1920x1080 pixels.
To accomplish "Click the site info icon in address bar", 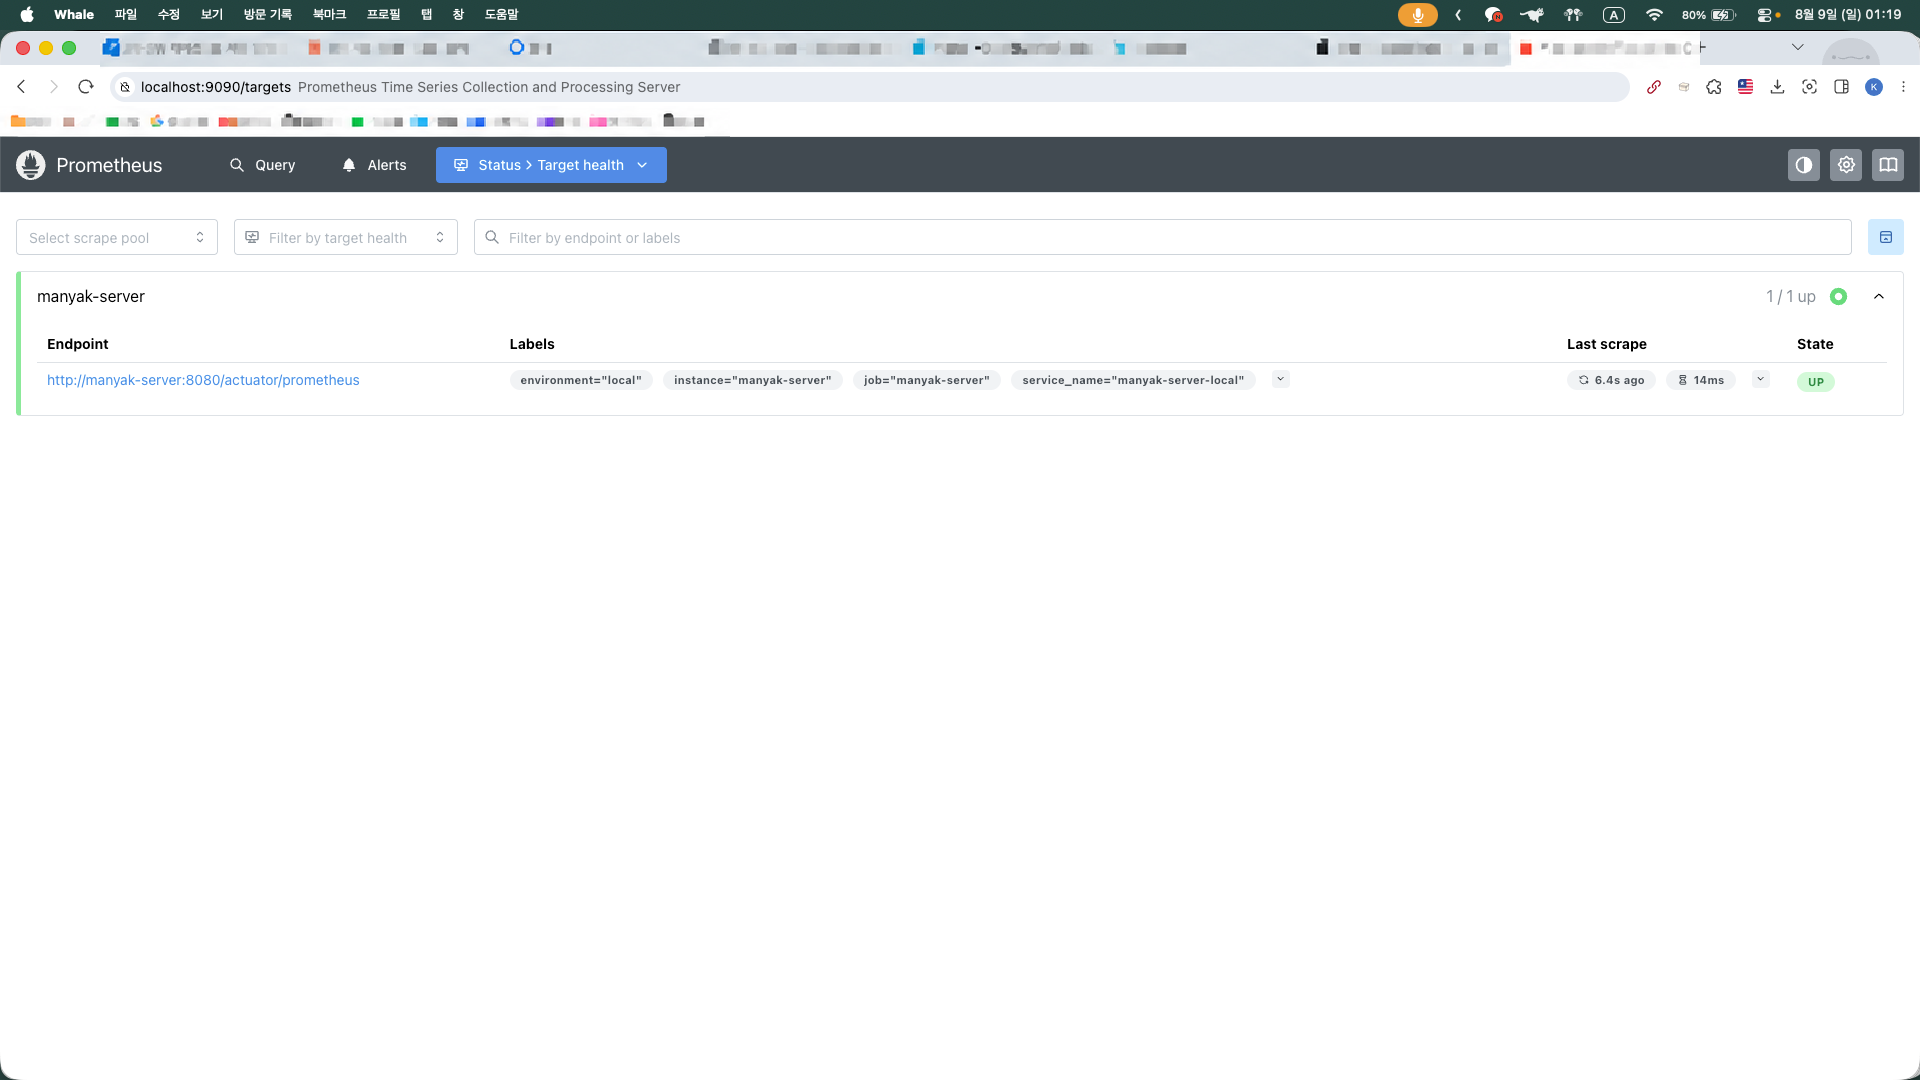I will click(x=125, y=87).
